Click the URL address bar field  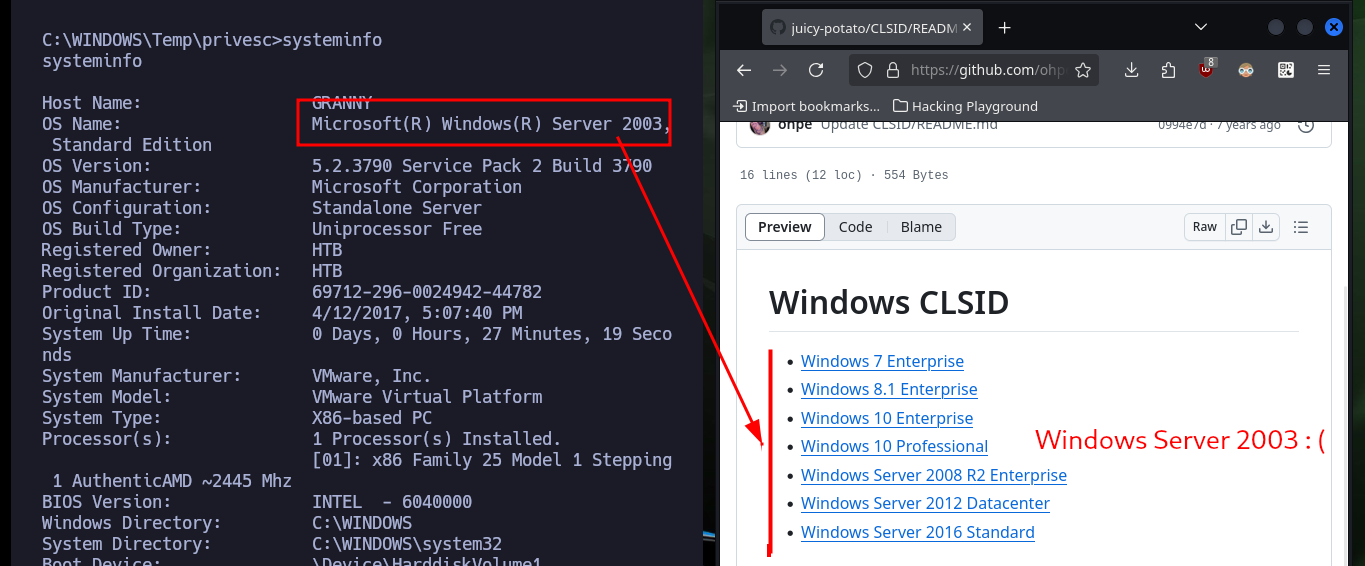pos(974,70)
